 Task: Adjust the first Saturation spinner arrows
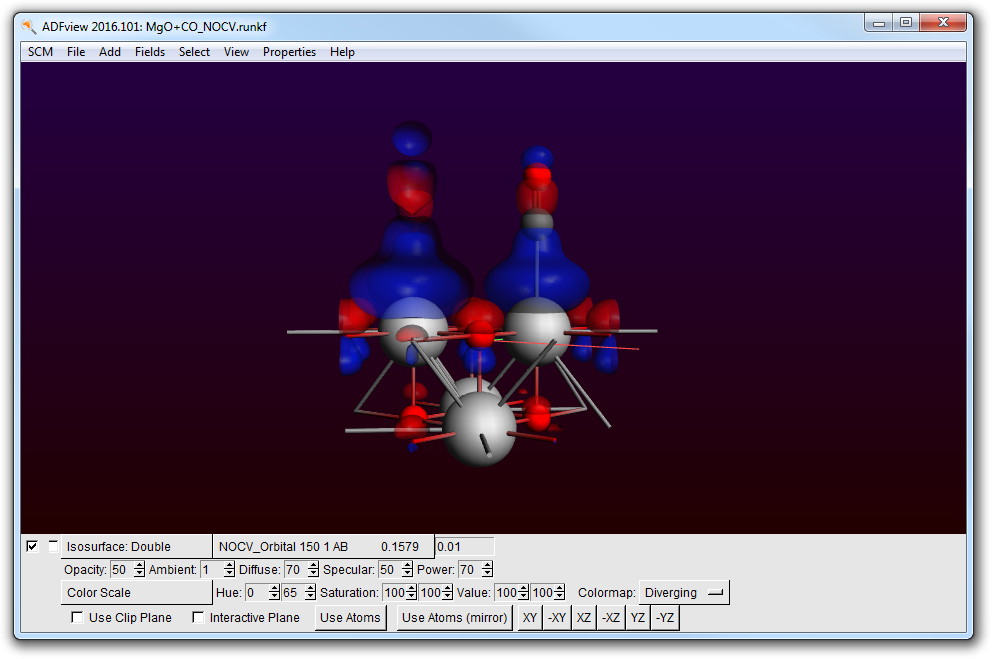point(411,593)
